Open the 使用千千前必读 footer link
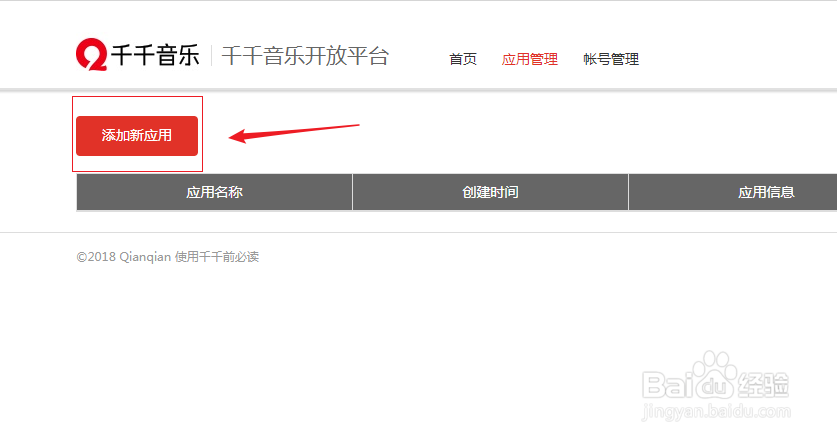Screen dimensions: 837x440 click(x=217, y=257)
